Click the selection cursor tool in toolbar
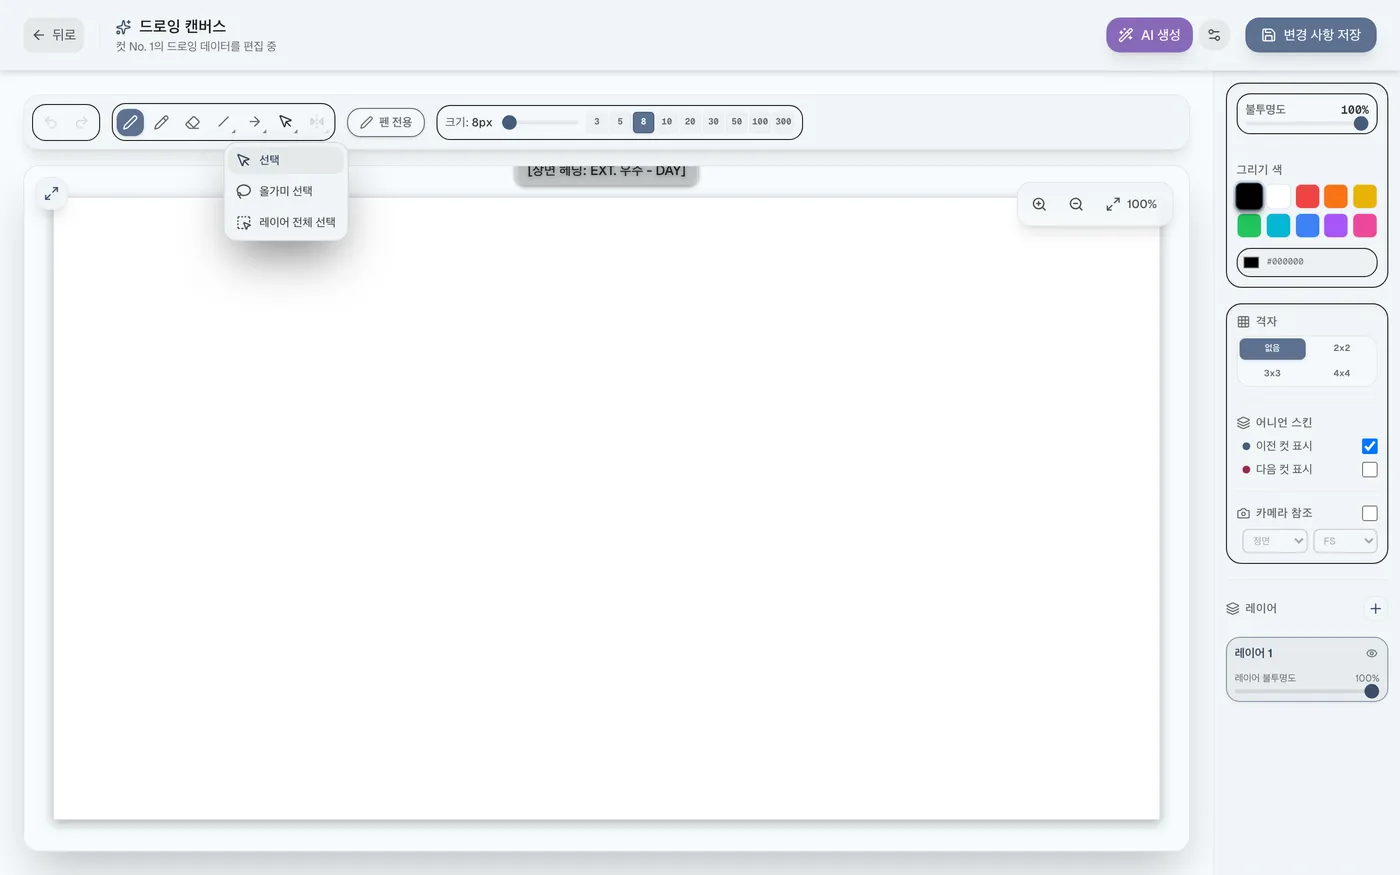 [x=286, y=122]
